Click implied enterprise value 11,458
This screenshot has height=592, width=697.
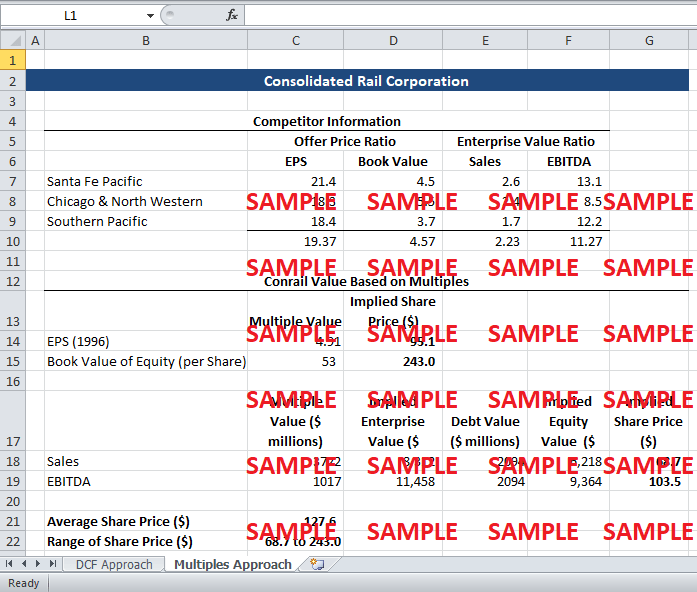415,481
